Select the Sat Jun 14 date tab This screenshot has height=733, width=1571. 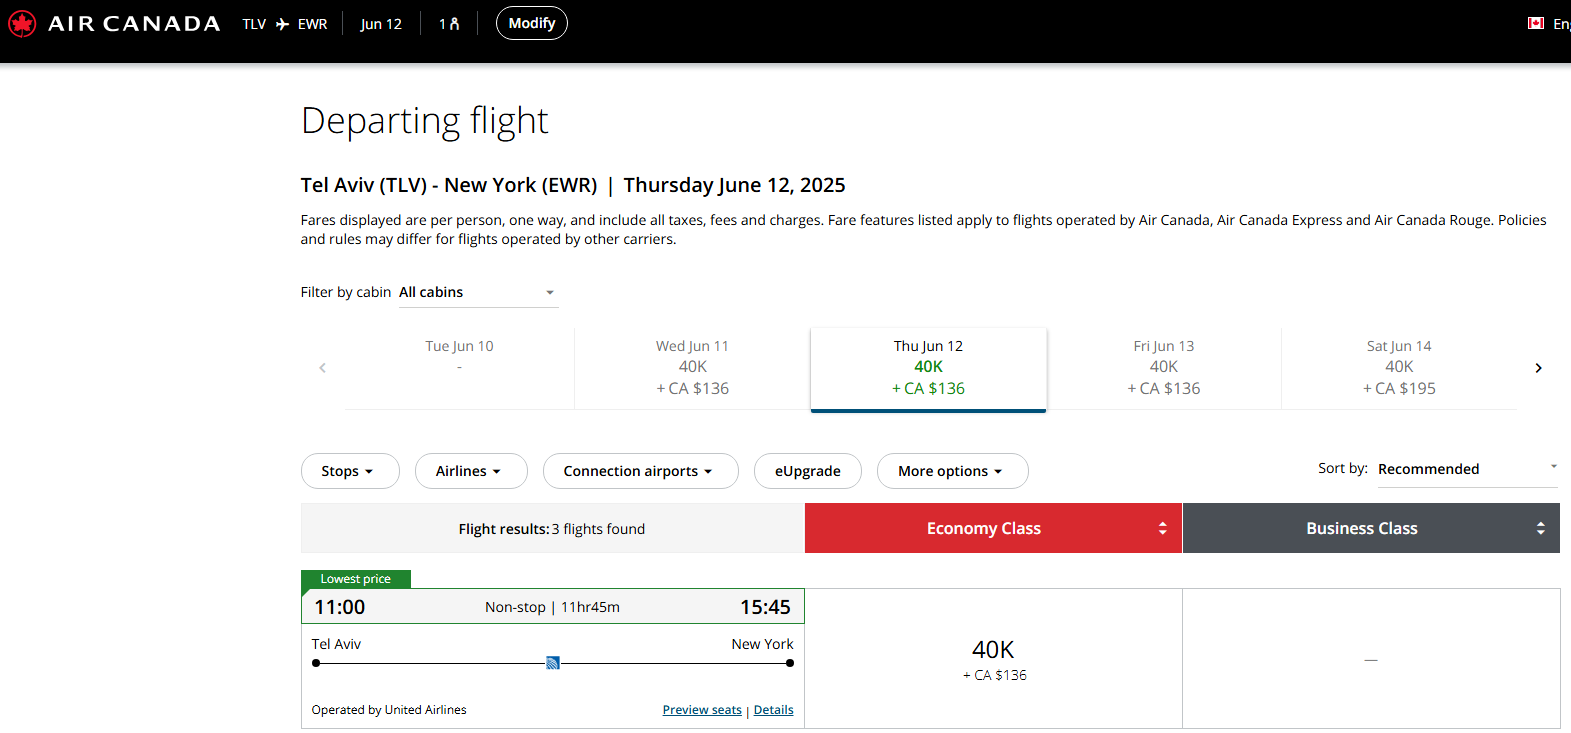[x=1399, y=368]
